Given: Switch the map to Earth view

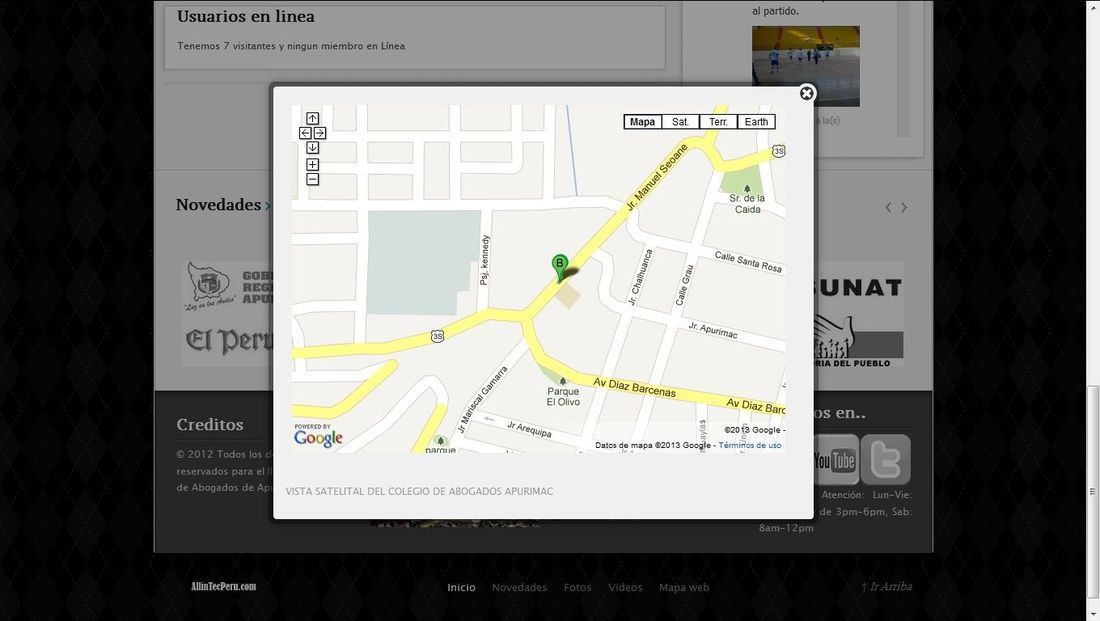Looking at the screenshot, I should tap(756, 122).
